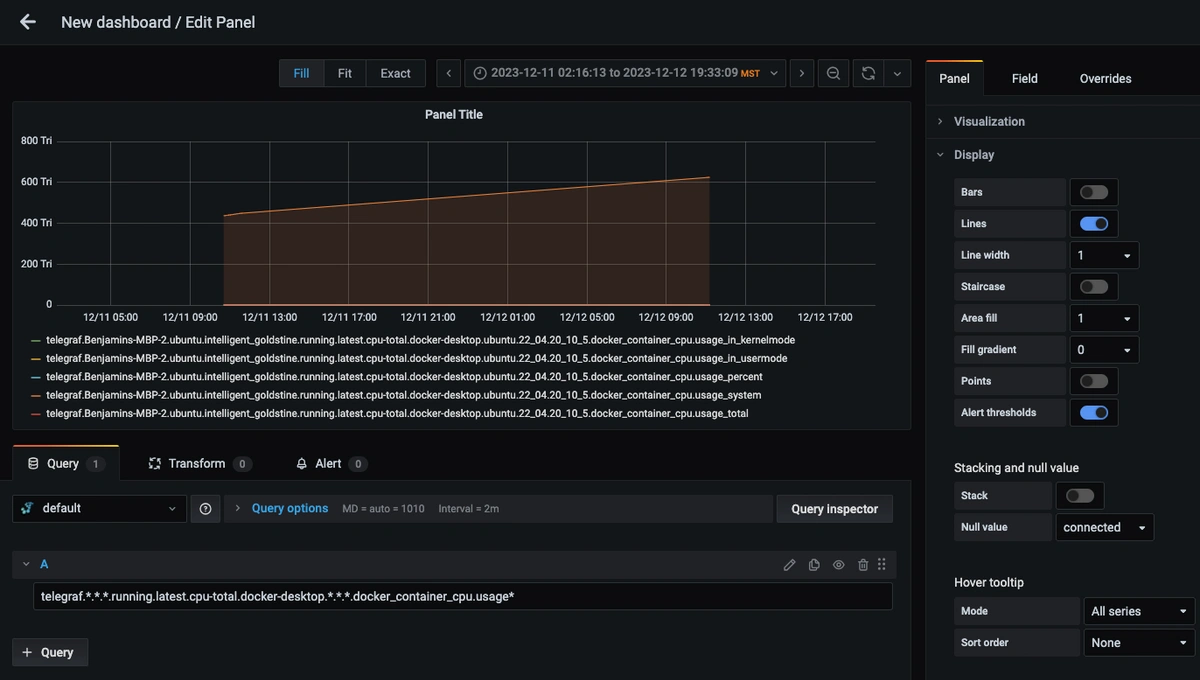Toggle visibility of query A
The width and height of the screenshot is (1200, 680).
838,565
